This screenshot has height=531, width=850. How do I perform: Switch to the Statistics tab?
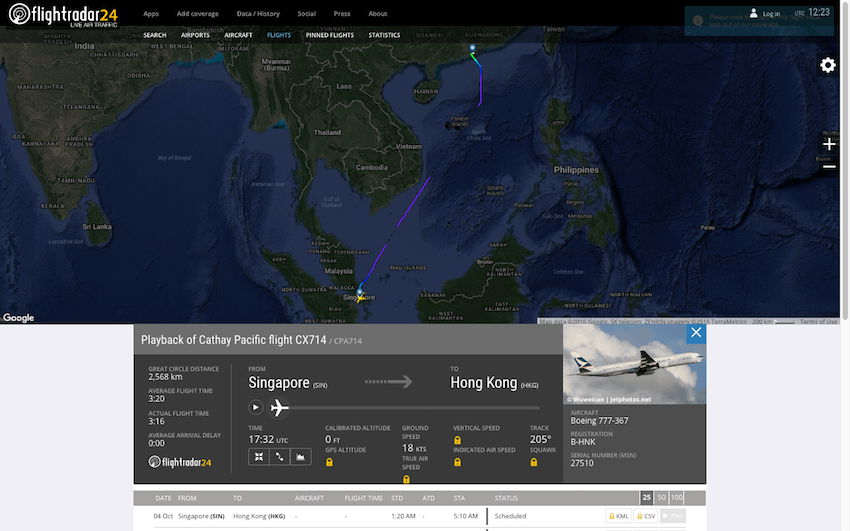pyautogui.click(x=384, y=35)
